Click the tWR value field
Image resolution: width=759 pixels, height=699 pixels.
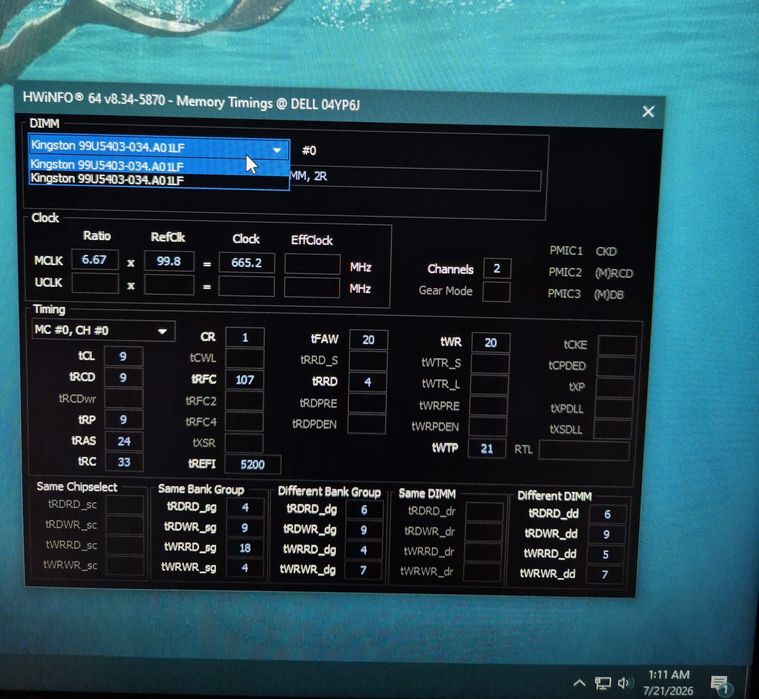(x=490, y=343)
